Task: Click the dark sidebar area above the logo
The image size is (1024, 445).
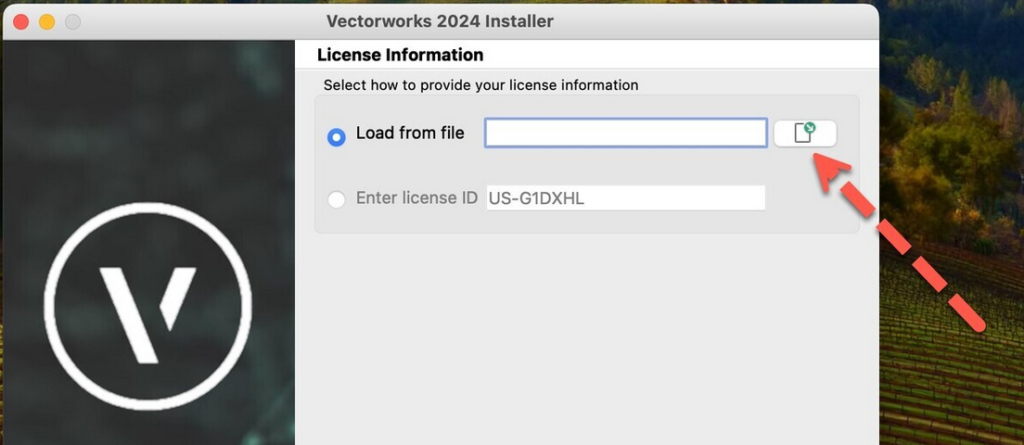Action: 148,120
